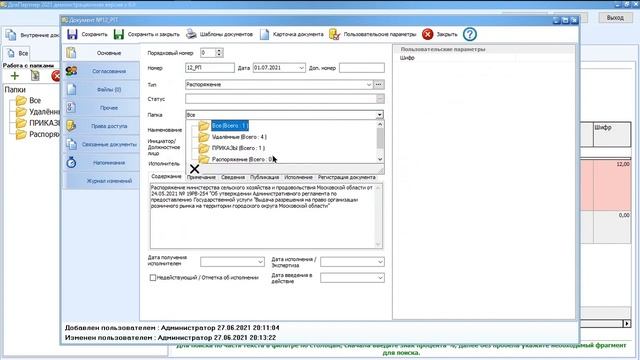Click the Доп. номер input field
The image size is (640, 360).
(362, 68)
